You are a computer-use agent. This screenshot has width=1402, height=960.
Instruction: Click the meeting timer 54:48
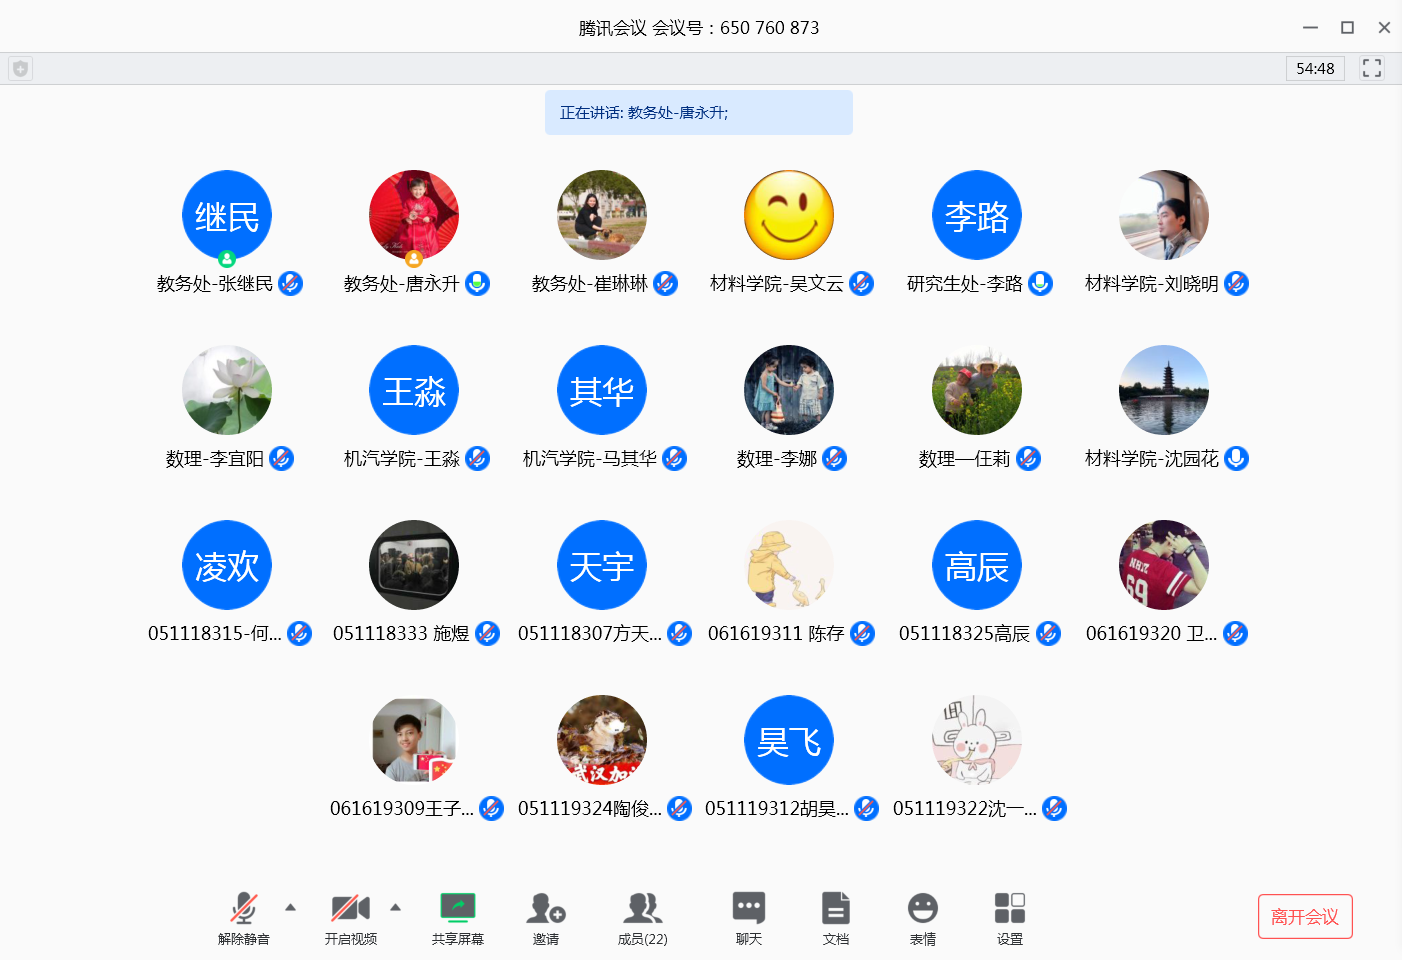point(1314,69)
